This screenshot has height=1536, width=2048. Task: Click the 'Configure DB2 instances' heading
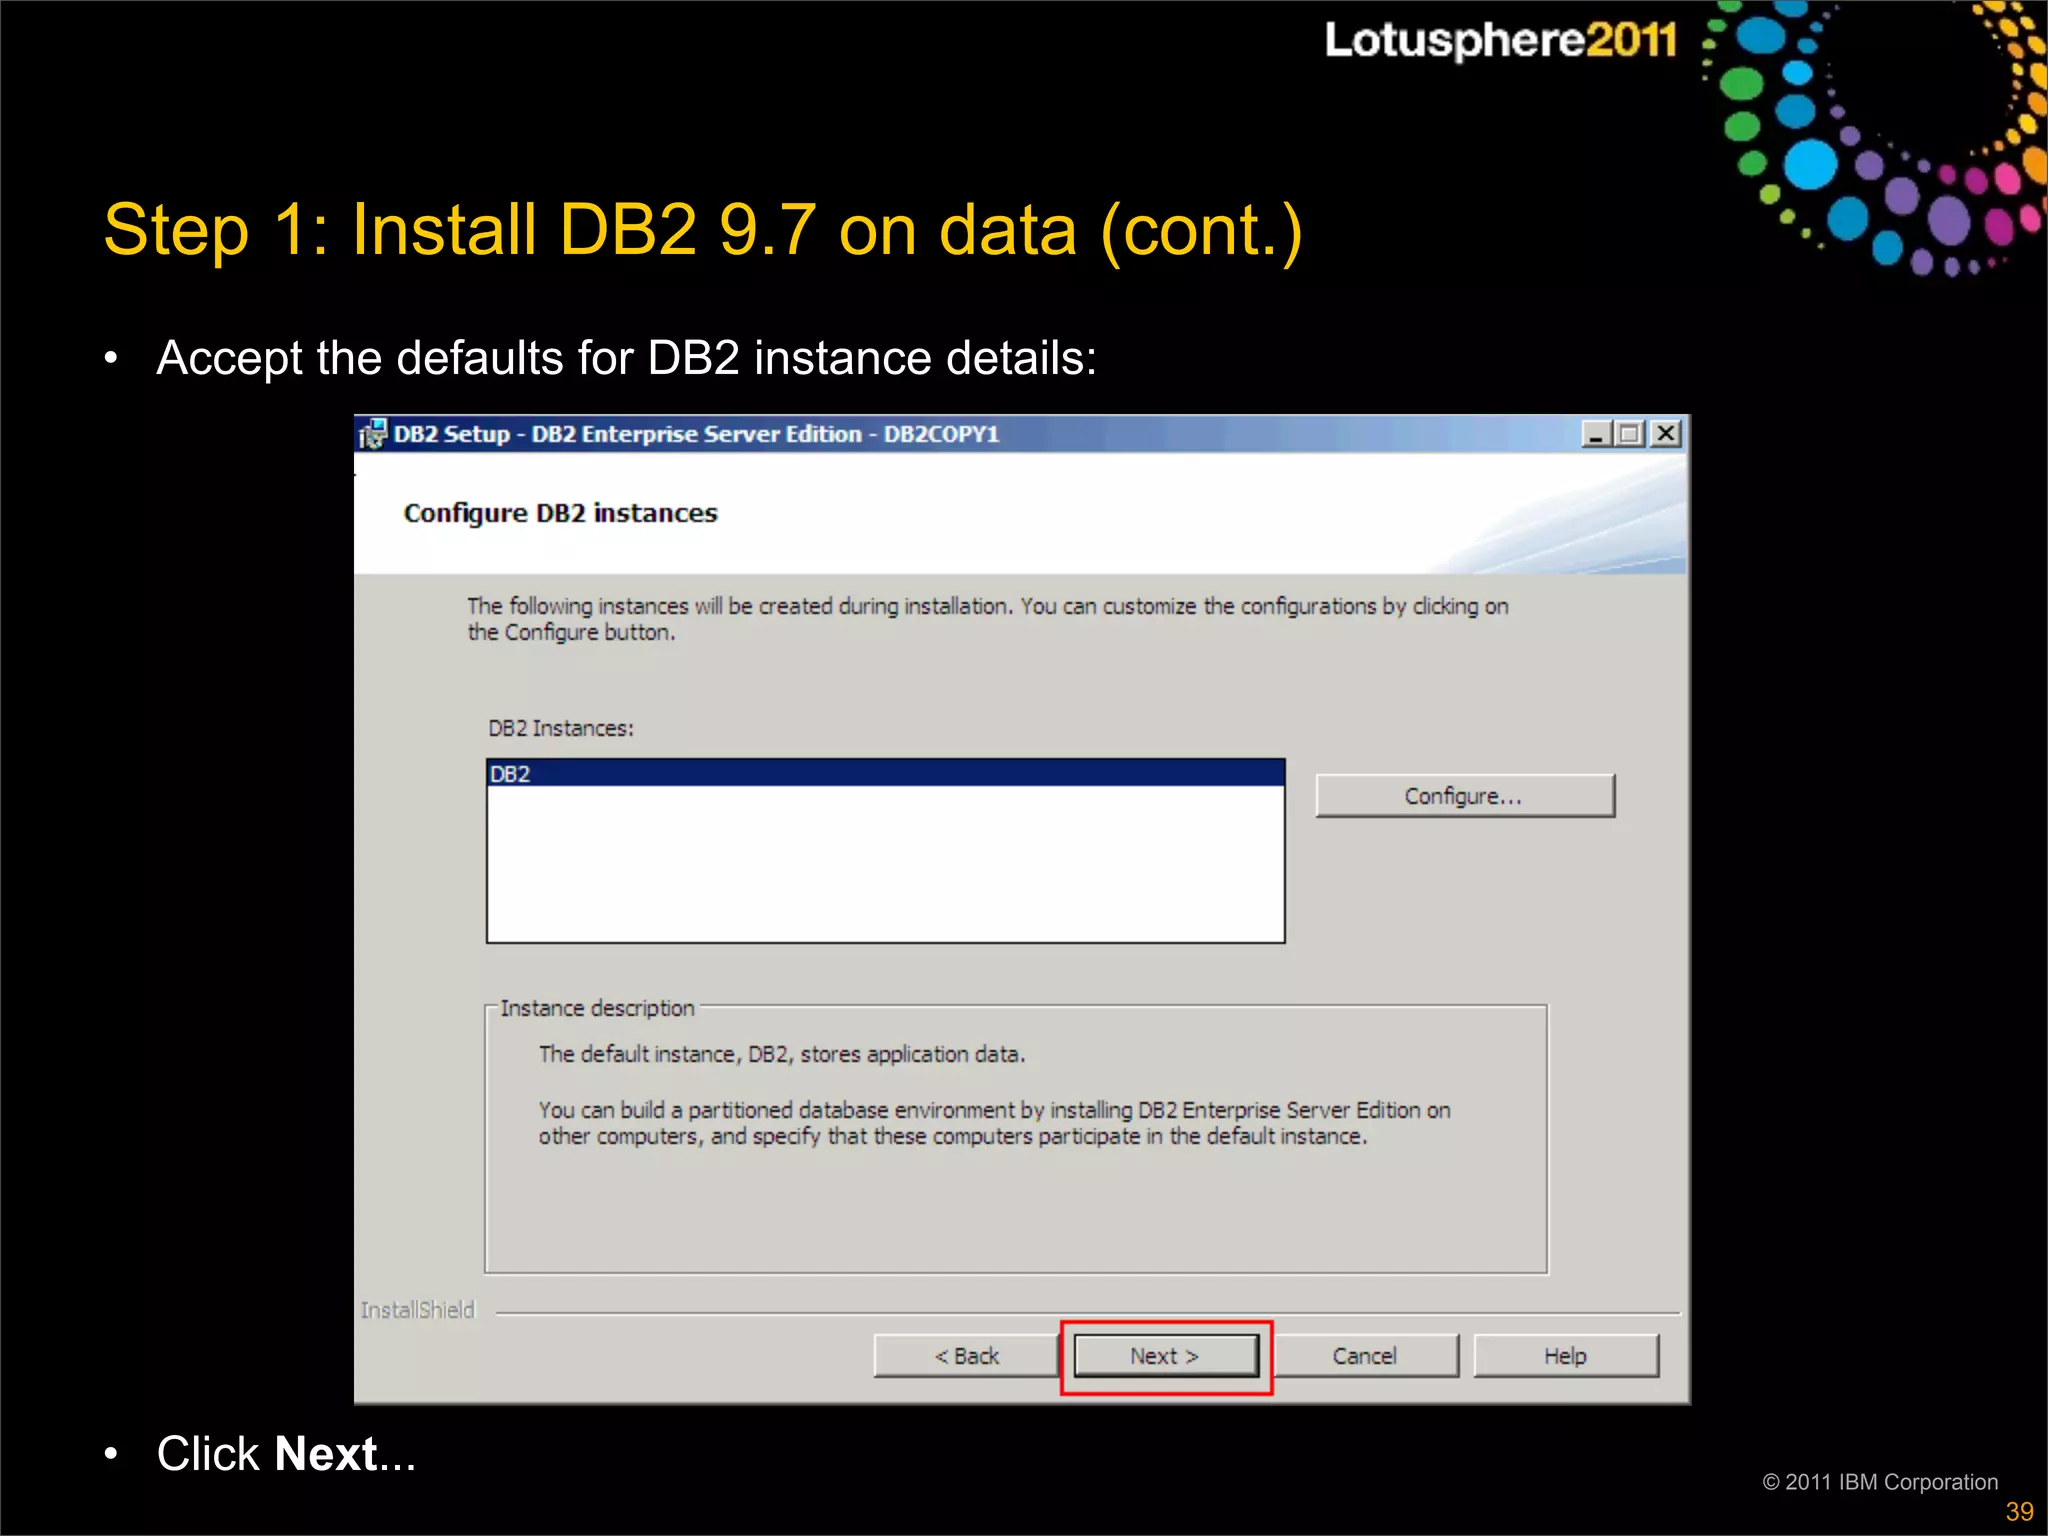560,513
